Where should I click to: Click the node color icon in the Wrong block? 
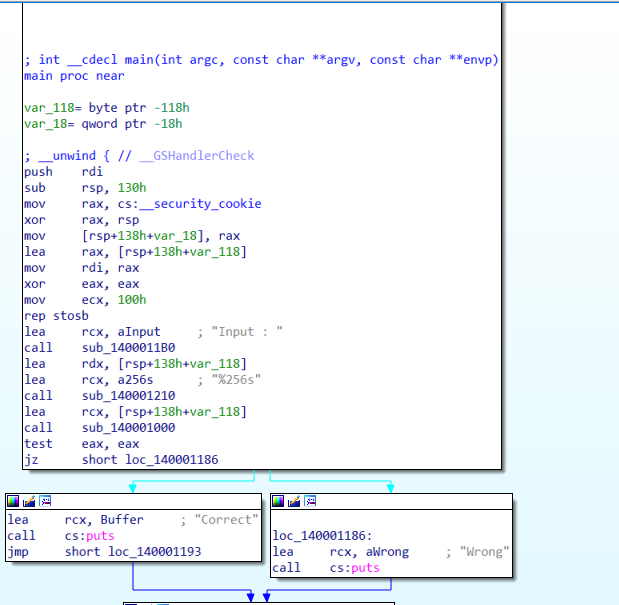point(278,501)
